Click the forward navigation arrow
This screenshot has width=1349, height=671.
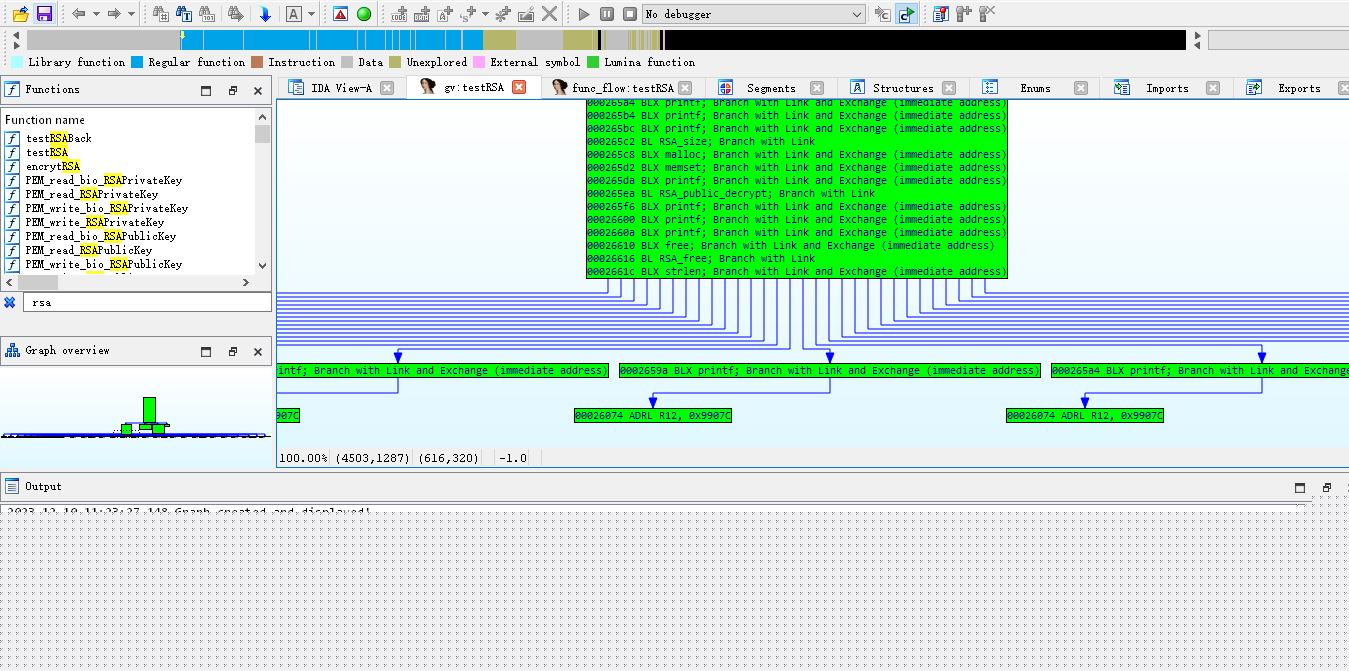tap(114, 14)
